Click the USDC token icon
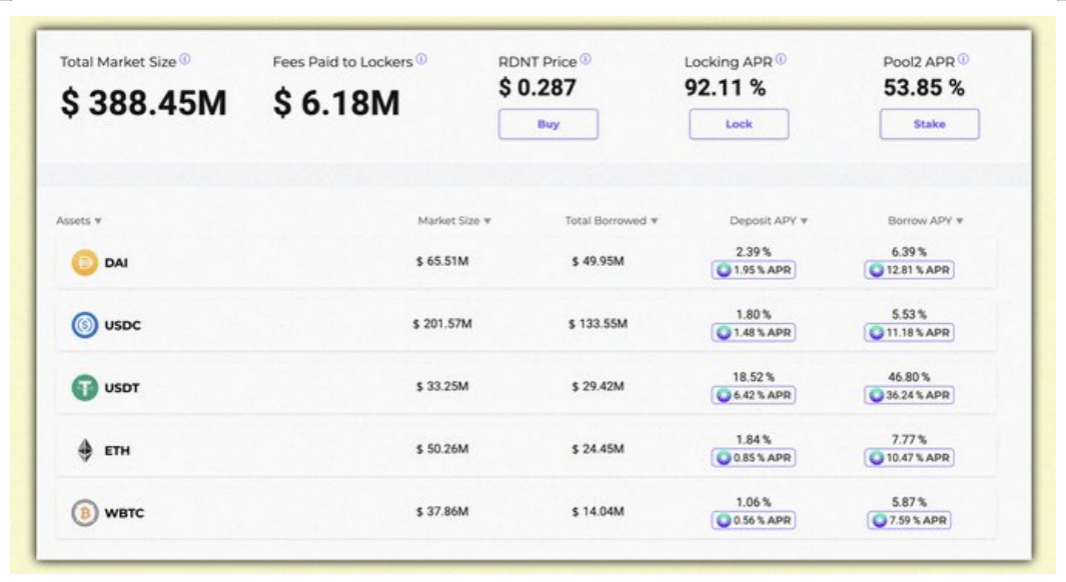Viewport: 1066px width, 582px height. [x=84, y=325]
